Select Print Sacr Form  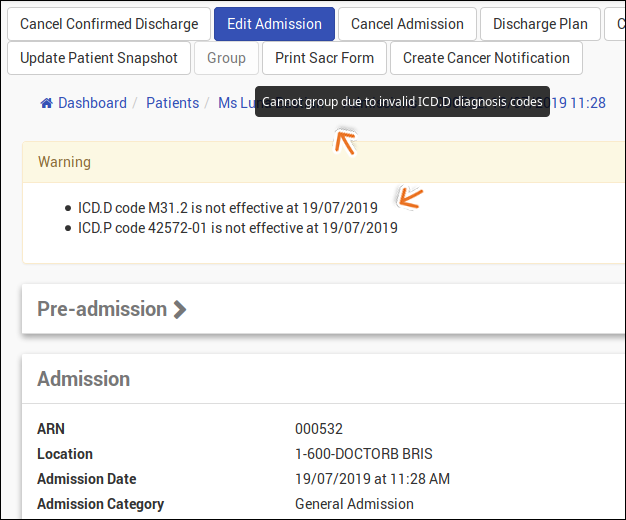324,58
